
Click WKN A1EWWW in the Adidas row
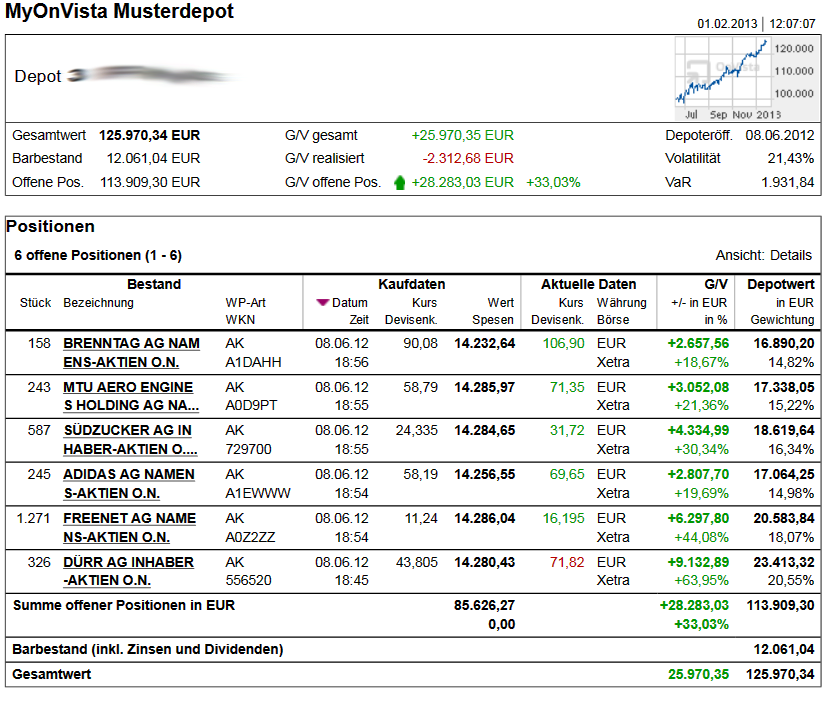(258, 493)
